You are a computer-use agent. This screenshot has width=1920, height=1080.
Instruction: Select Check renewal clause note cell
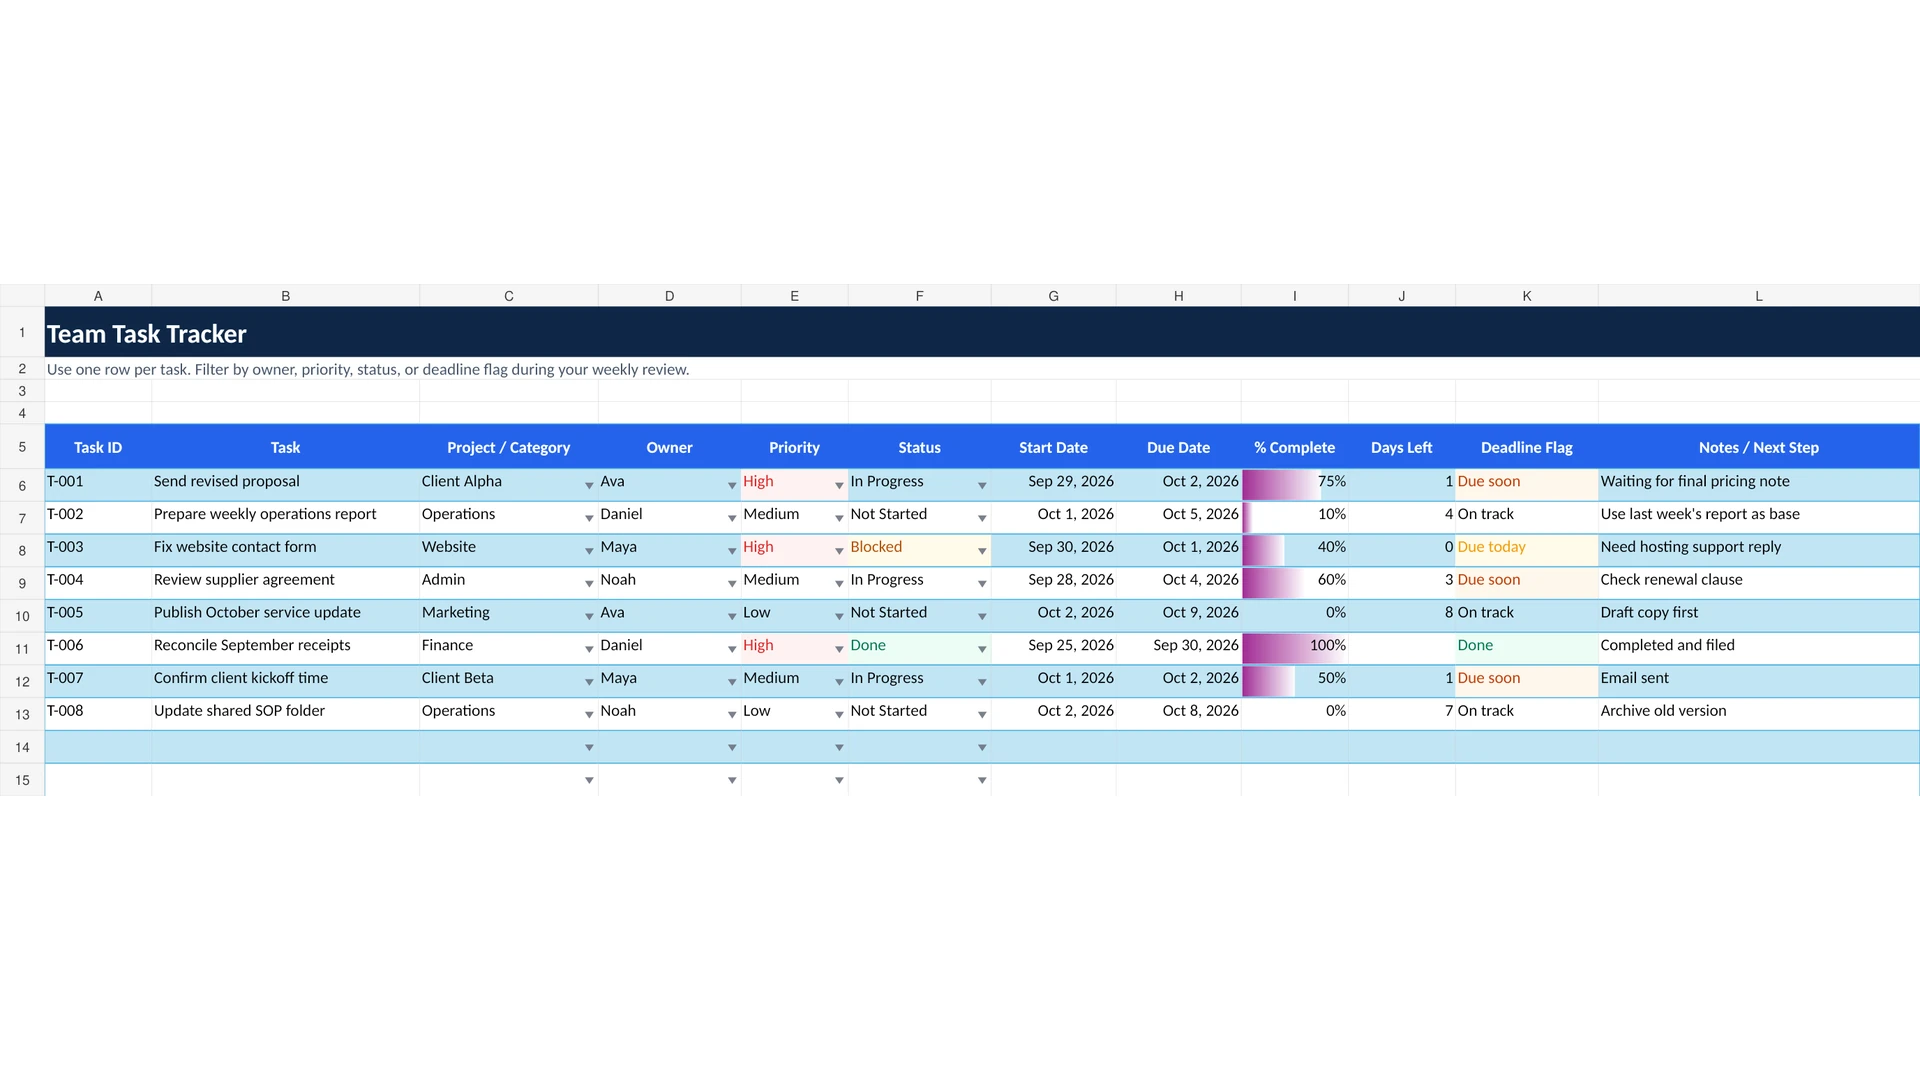point(1759,583)
